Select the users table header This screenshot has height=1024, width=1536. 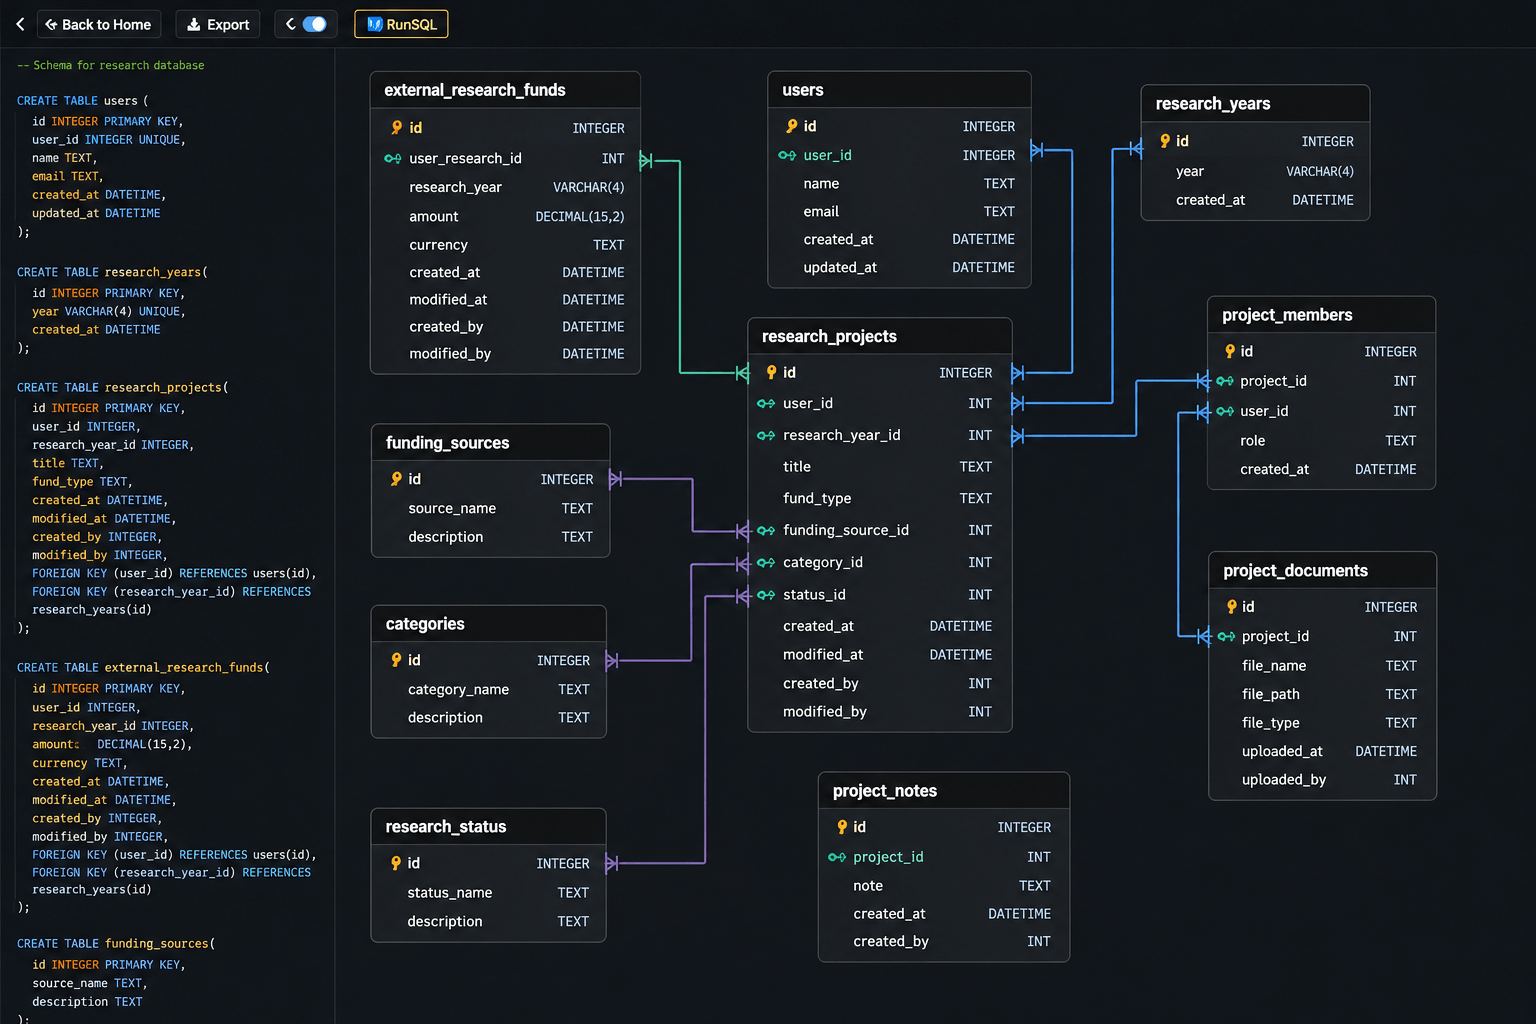click(x=899, y=90)
